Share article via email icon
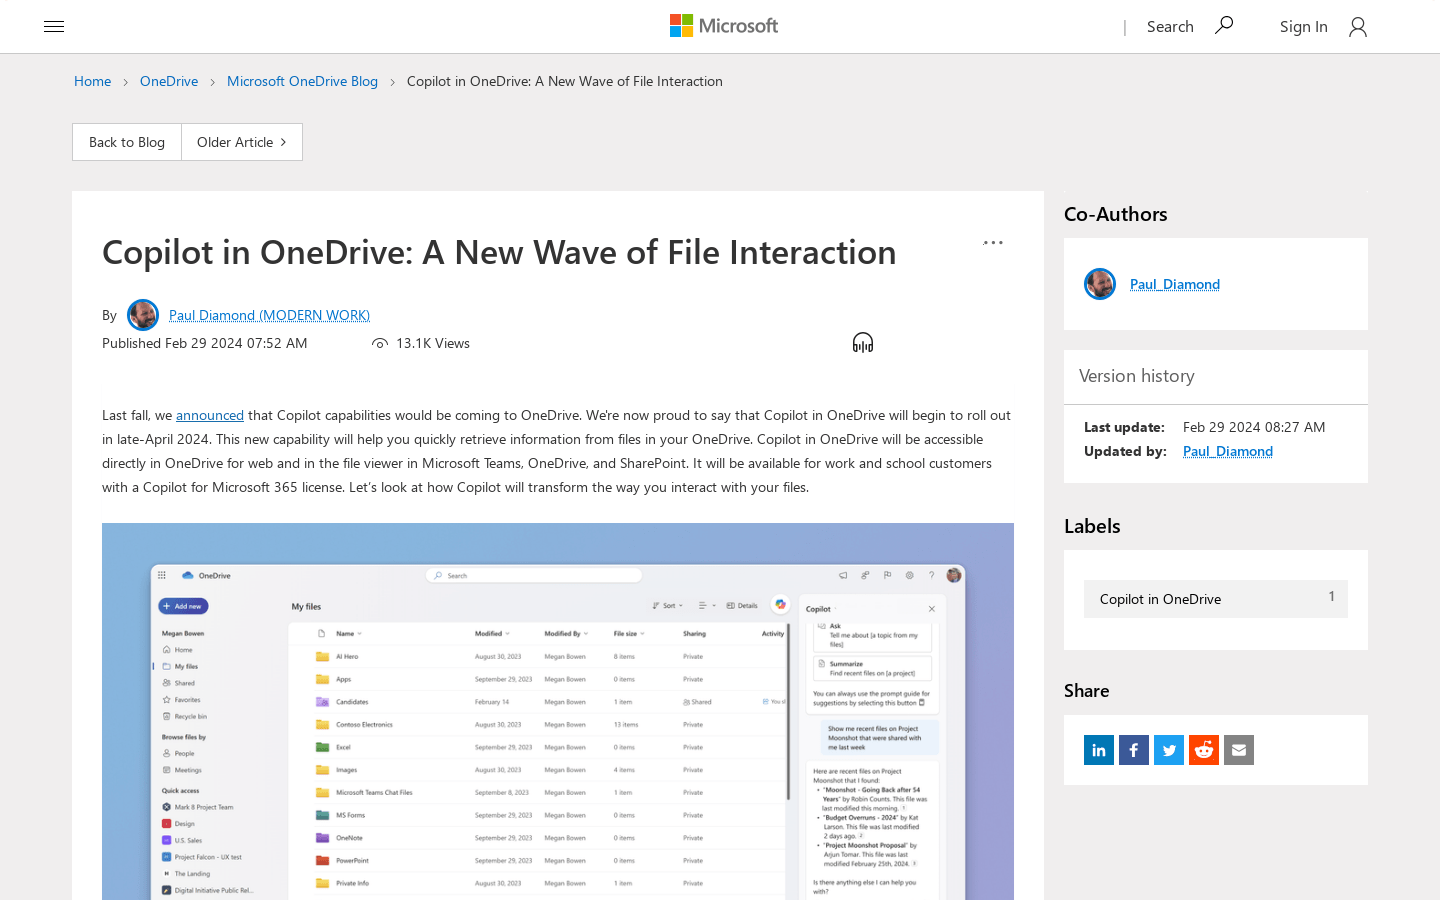The image size is (1440, 900). [x=1238, y=750]
